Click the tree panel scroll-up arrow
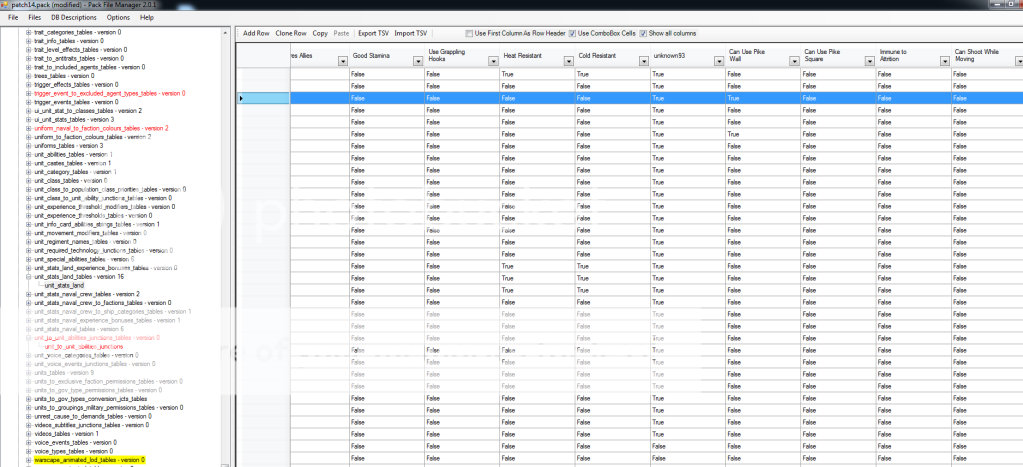 (226, 30)
